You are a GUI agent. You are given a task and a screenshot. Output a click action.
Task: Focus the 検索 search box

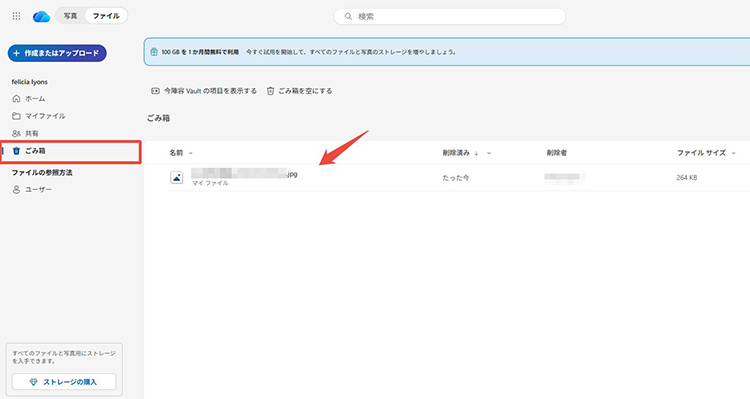(x=450, y=16)
